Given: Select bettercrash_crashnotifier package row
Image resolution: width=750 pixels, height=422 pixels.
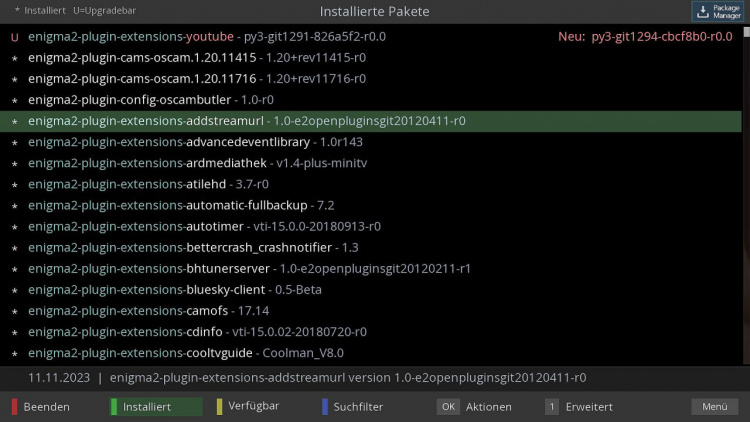Looking at the screenshot, I should pyautogui.click(x=371, y=247).
